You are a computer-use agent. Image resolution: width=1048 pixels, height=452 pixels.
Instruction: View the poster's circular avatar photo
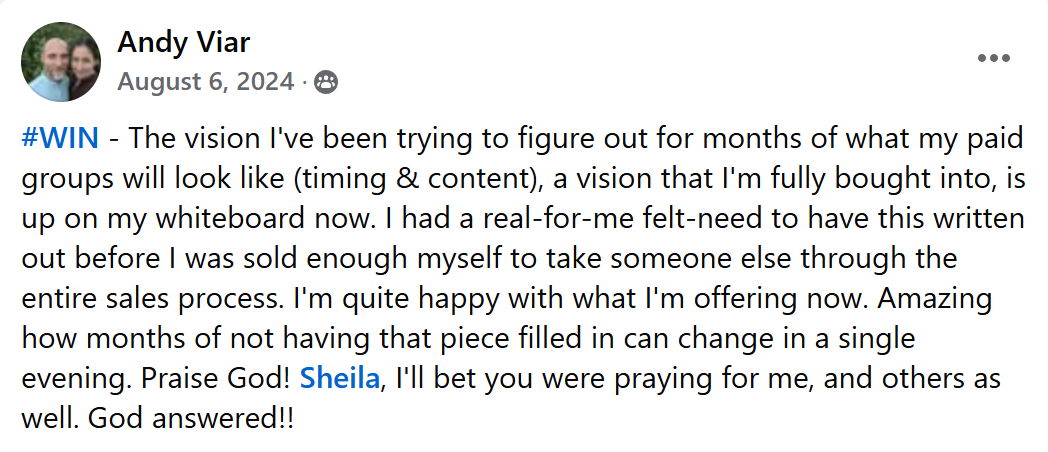(61, 62)
